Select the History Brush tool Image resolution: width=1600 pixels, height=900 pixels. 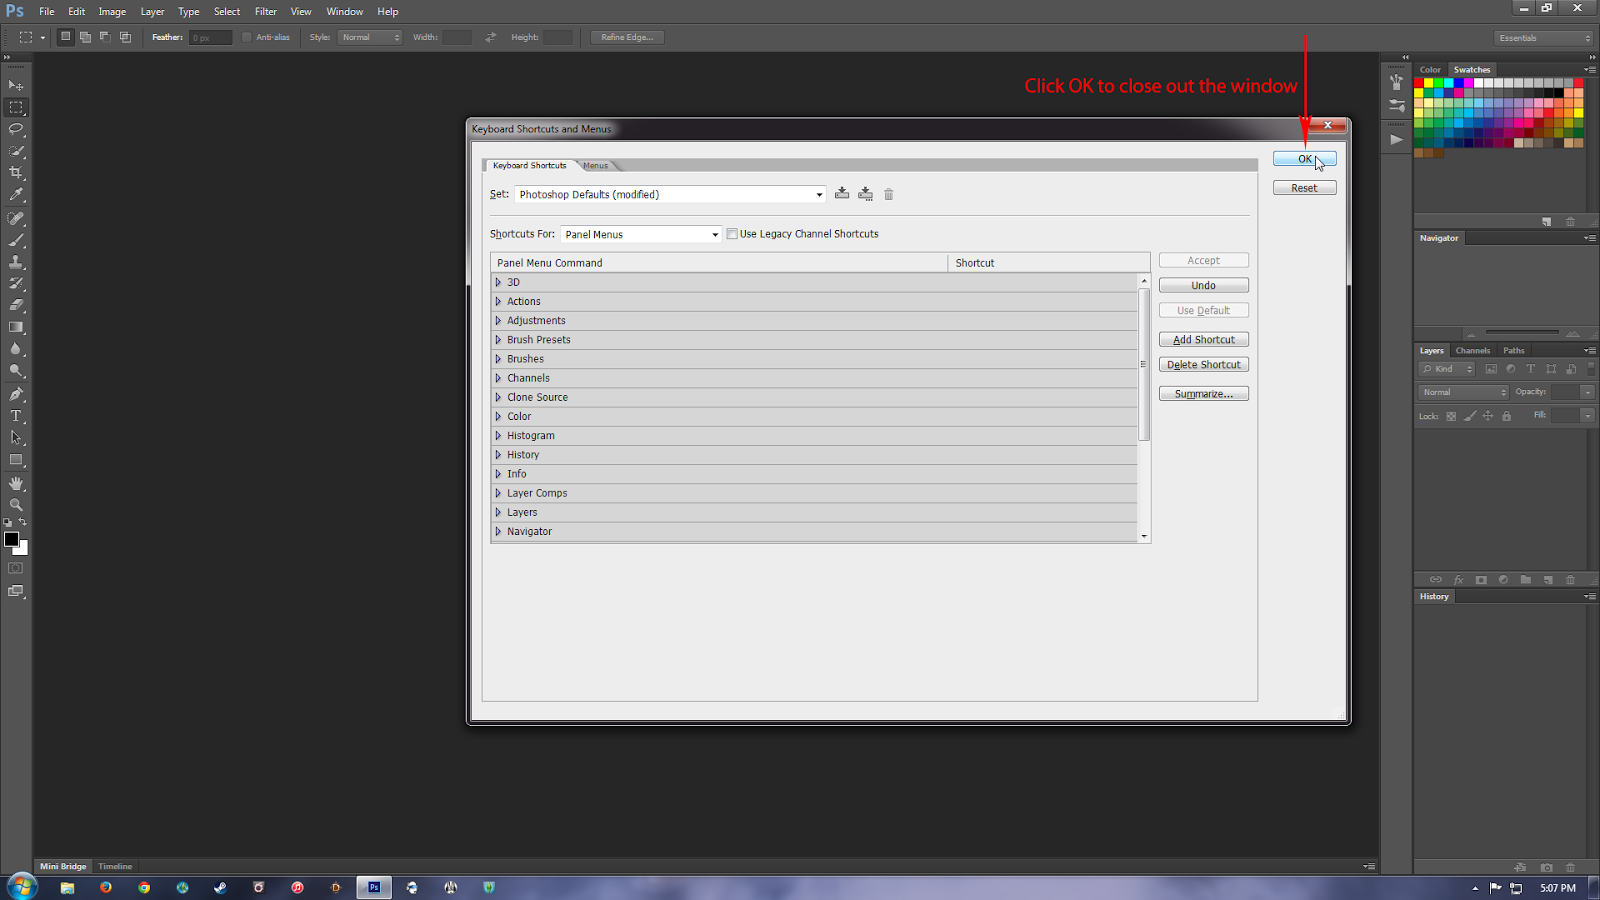16,284
